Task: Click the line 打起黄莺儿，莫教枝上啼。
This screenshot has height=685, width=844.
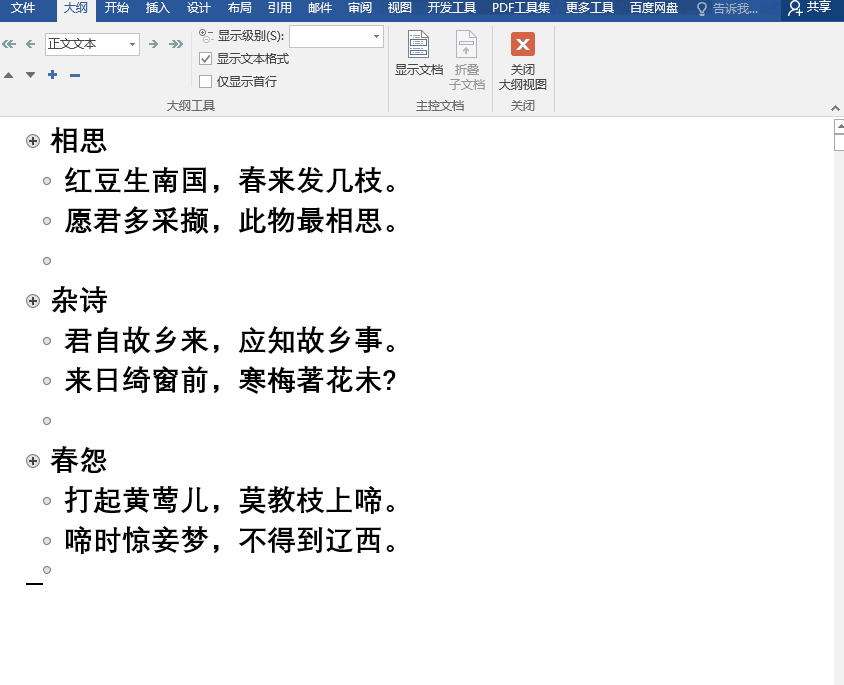Action: click(x=231, y=500)
